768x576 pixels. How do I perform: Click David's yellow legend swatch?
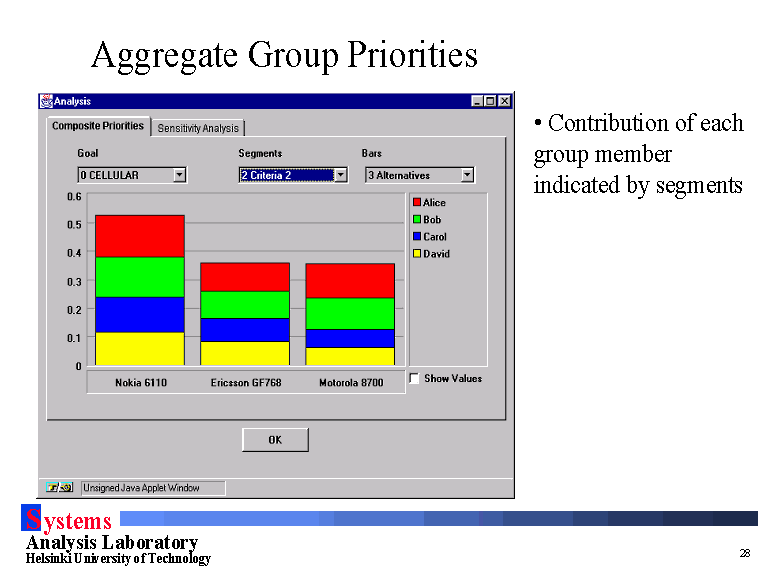[417, 254]
